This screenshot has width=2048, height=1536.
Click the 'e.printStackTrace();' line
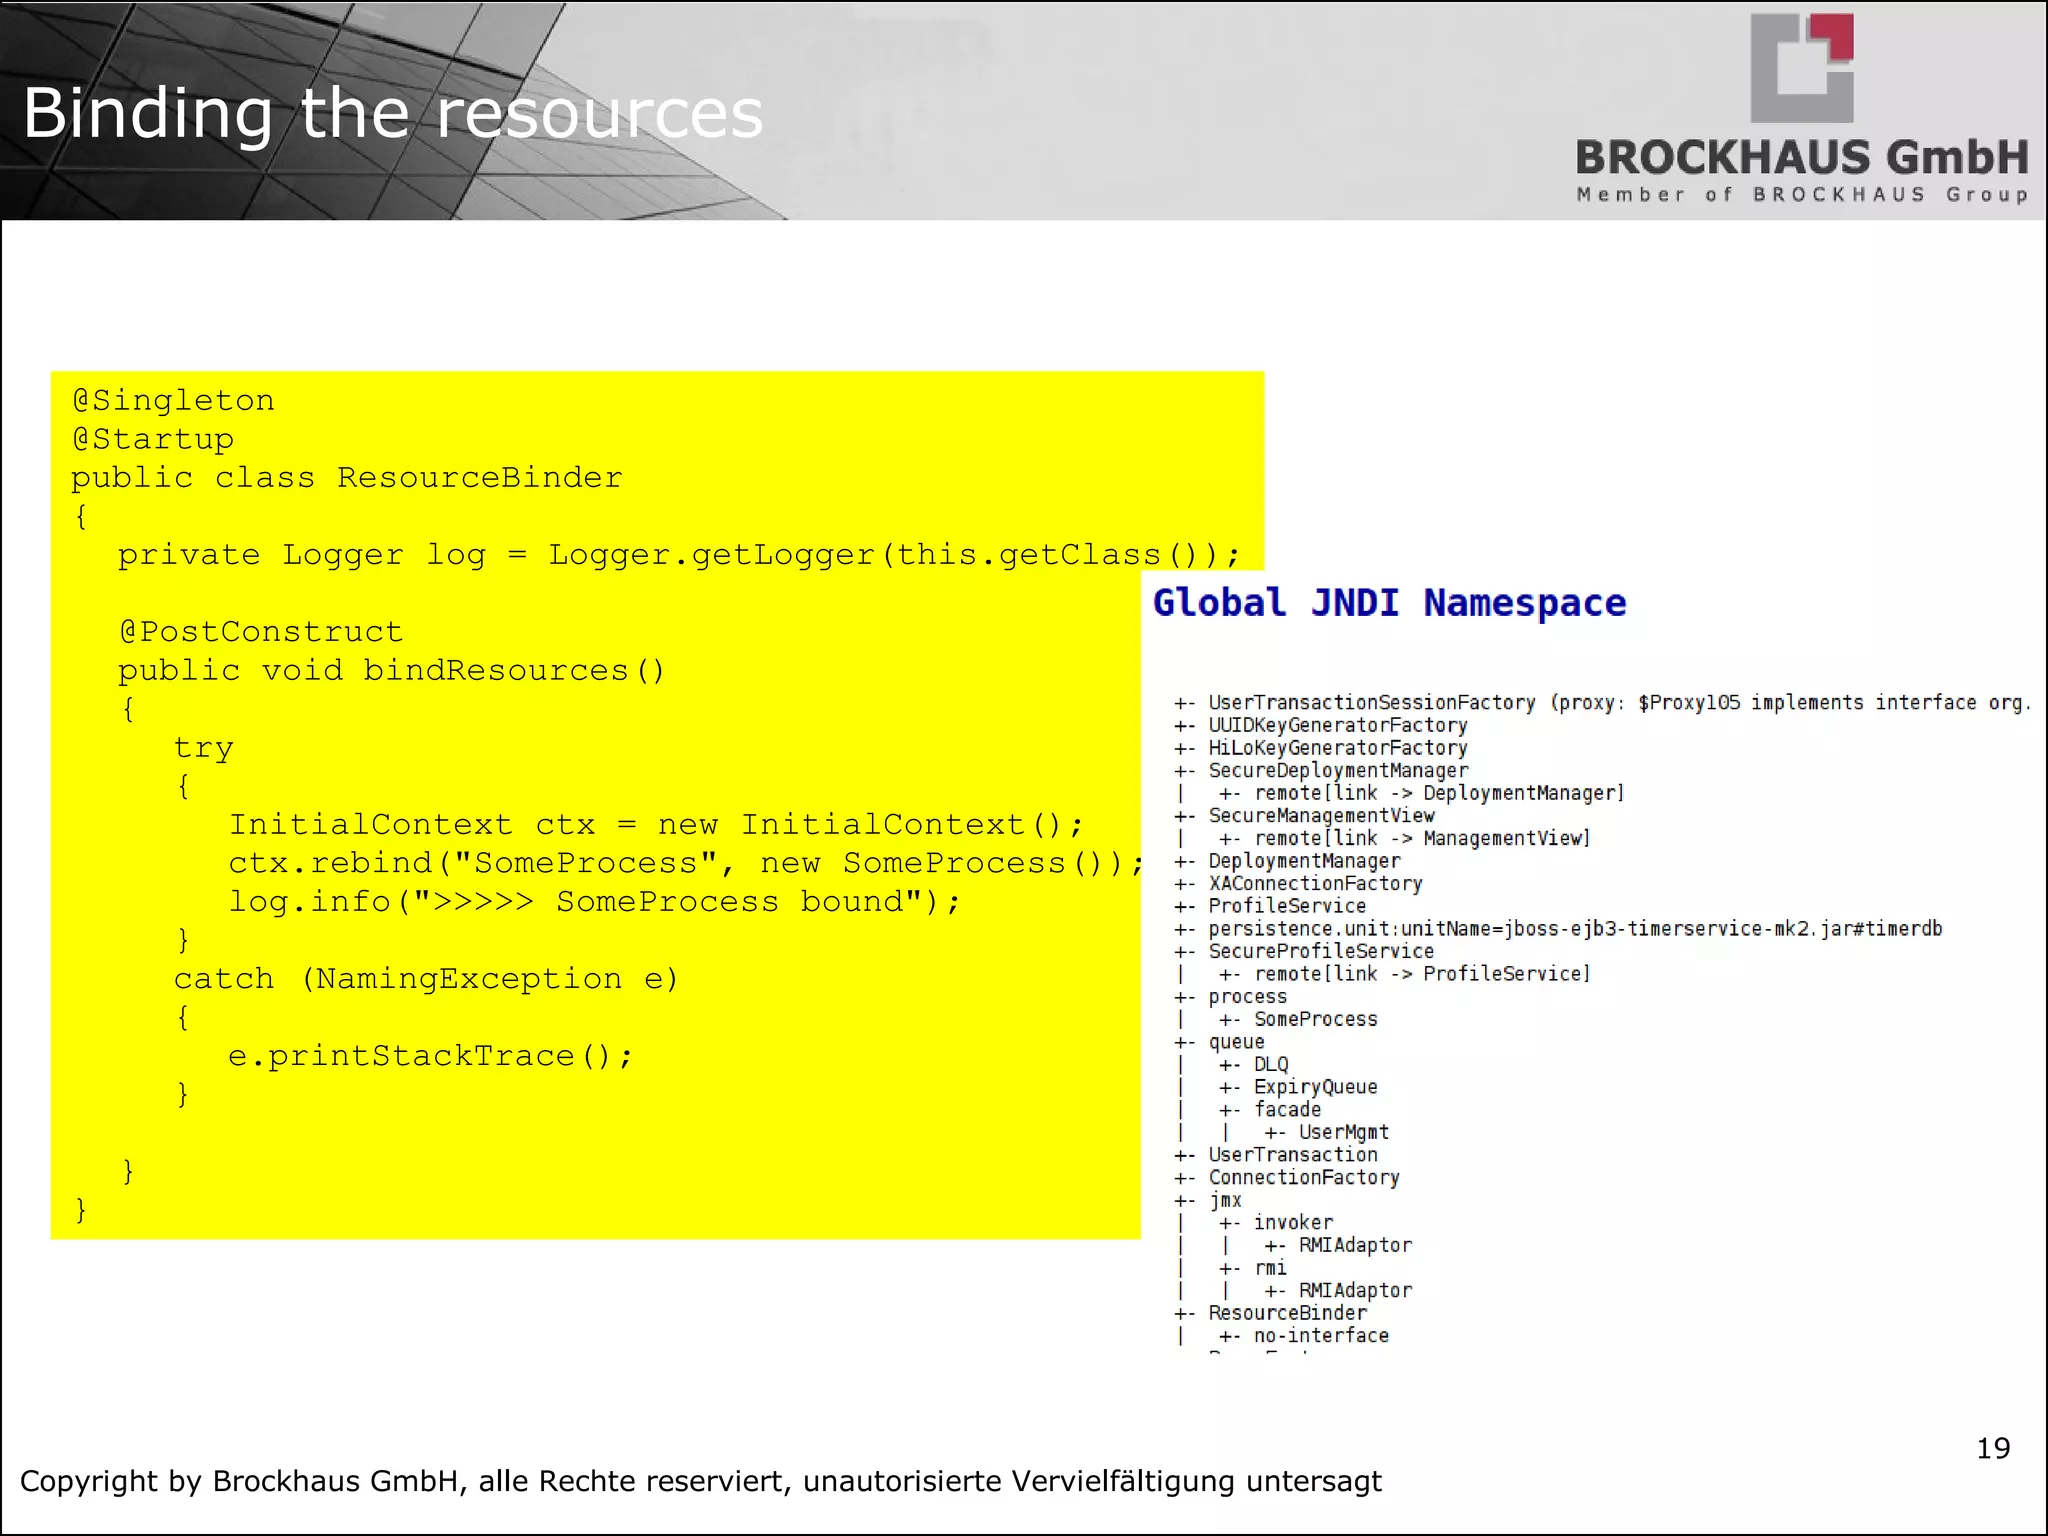point(431,1055)
